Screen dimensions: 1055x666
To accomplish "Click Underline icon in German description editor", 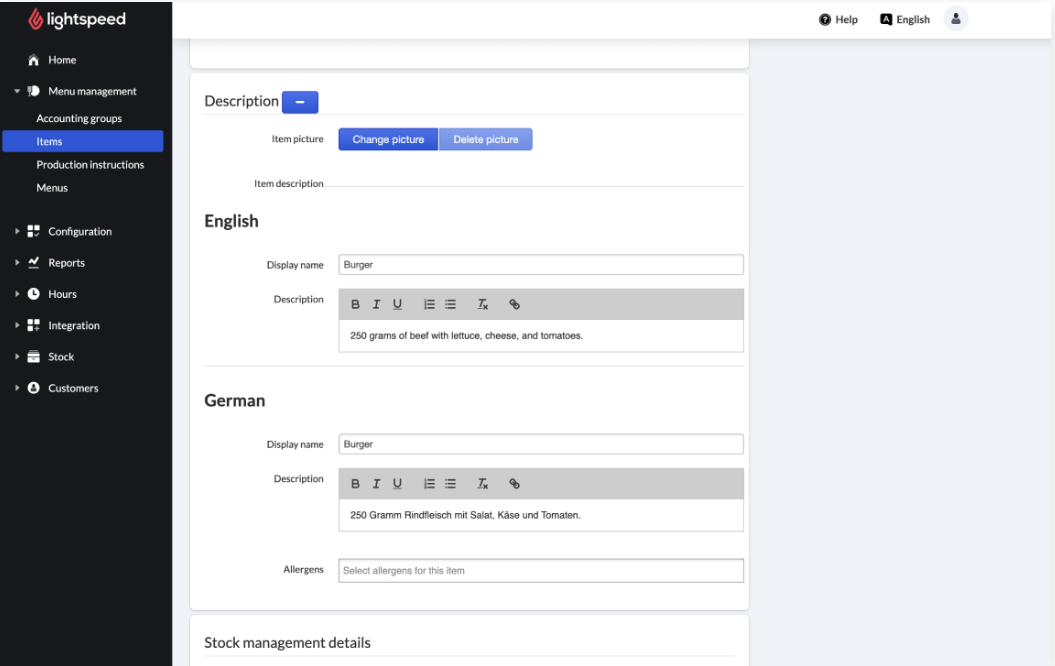I will tap(397, 484).
